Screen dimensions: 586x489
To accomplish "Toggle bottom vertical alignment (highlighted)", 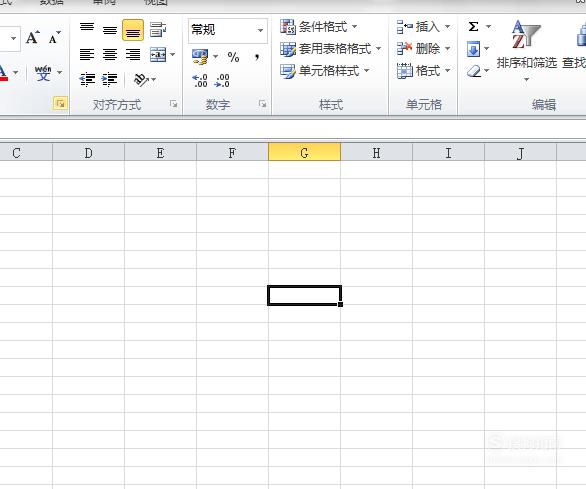I will pyautogui.click(x=133, y=30).
